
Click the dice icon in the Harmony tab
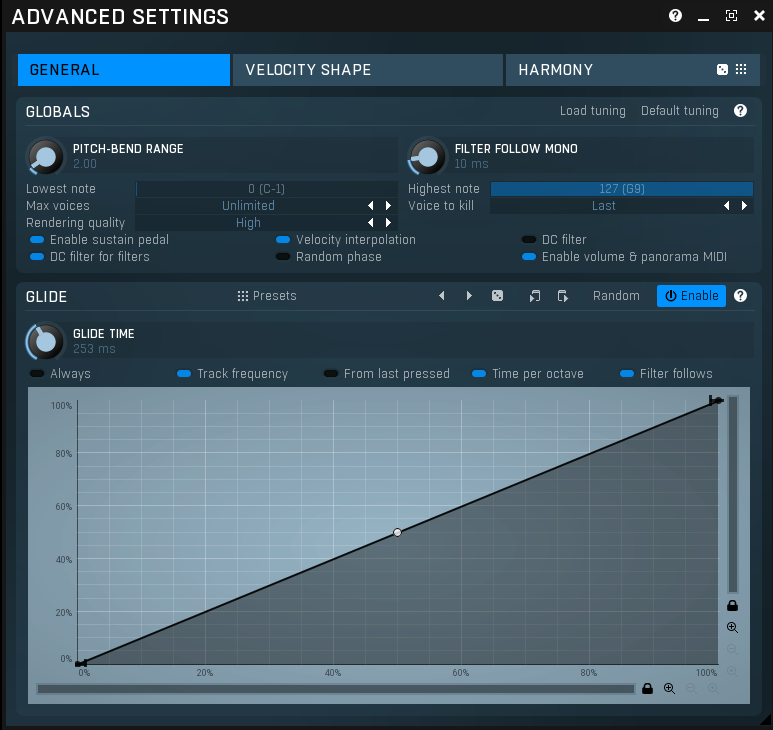tap(722, 70)
